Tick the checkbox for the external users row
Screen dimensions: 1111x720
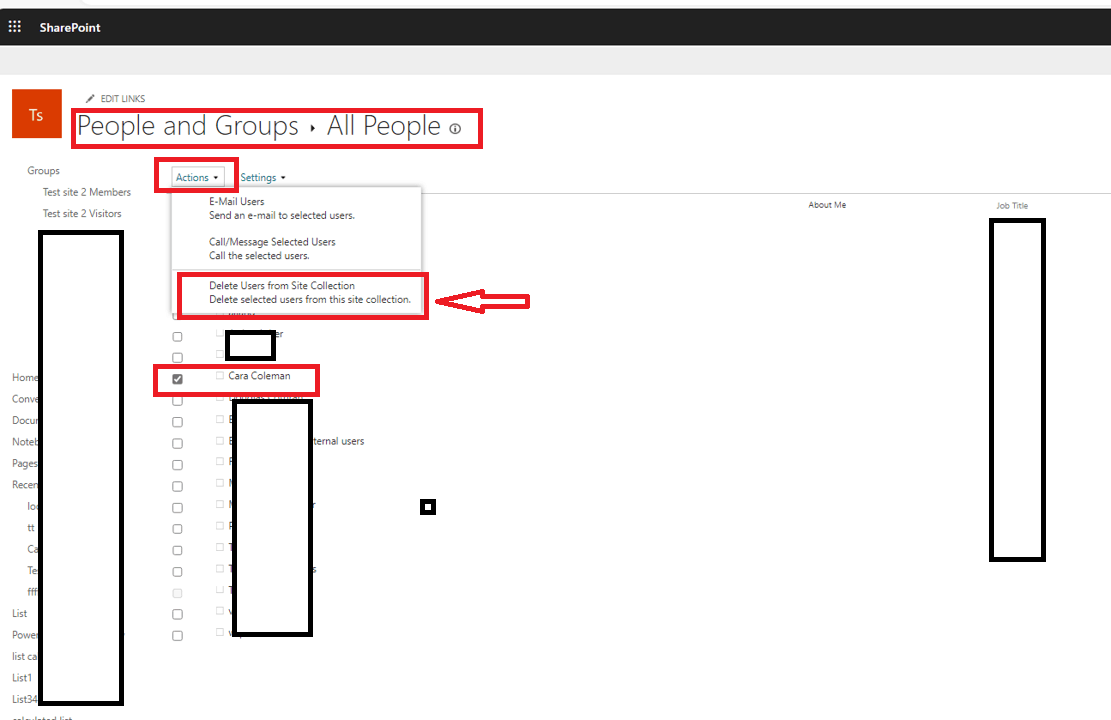(x=177, y=444)
